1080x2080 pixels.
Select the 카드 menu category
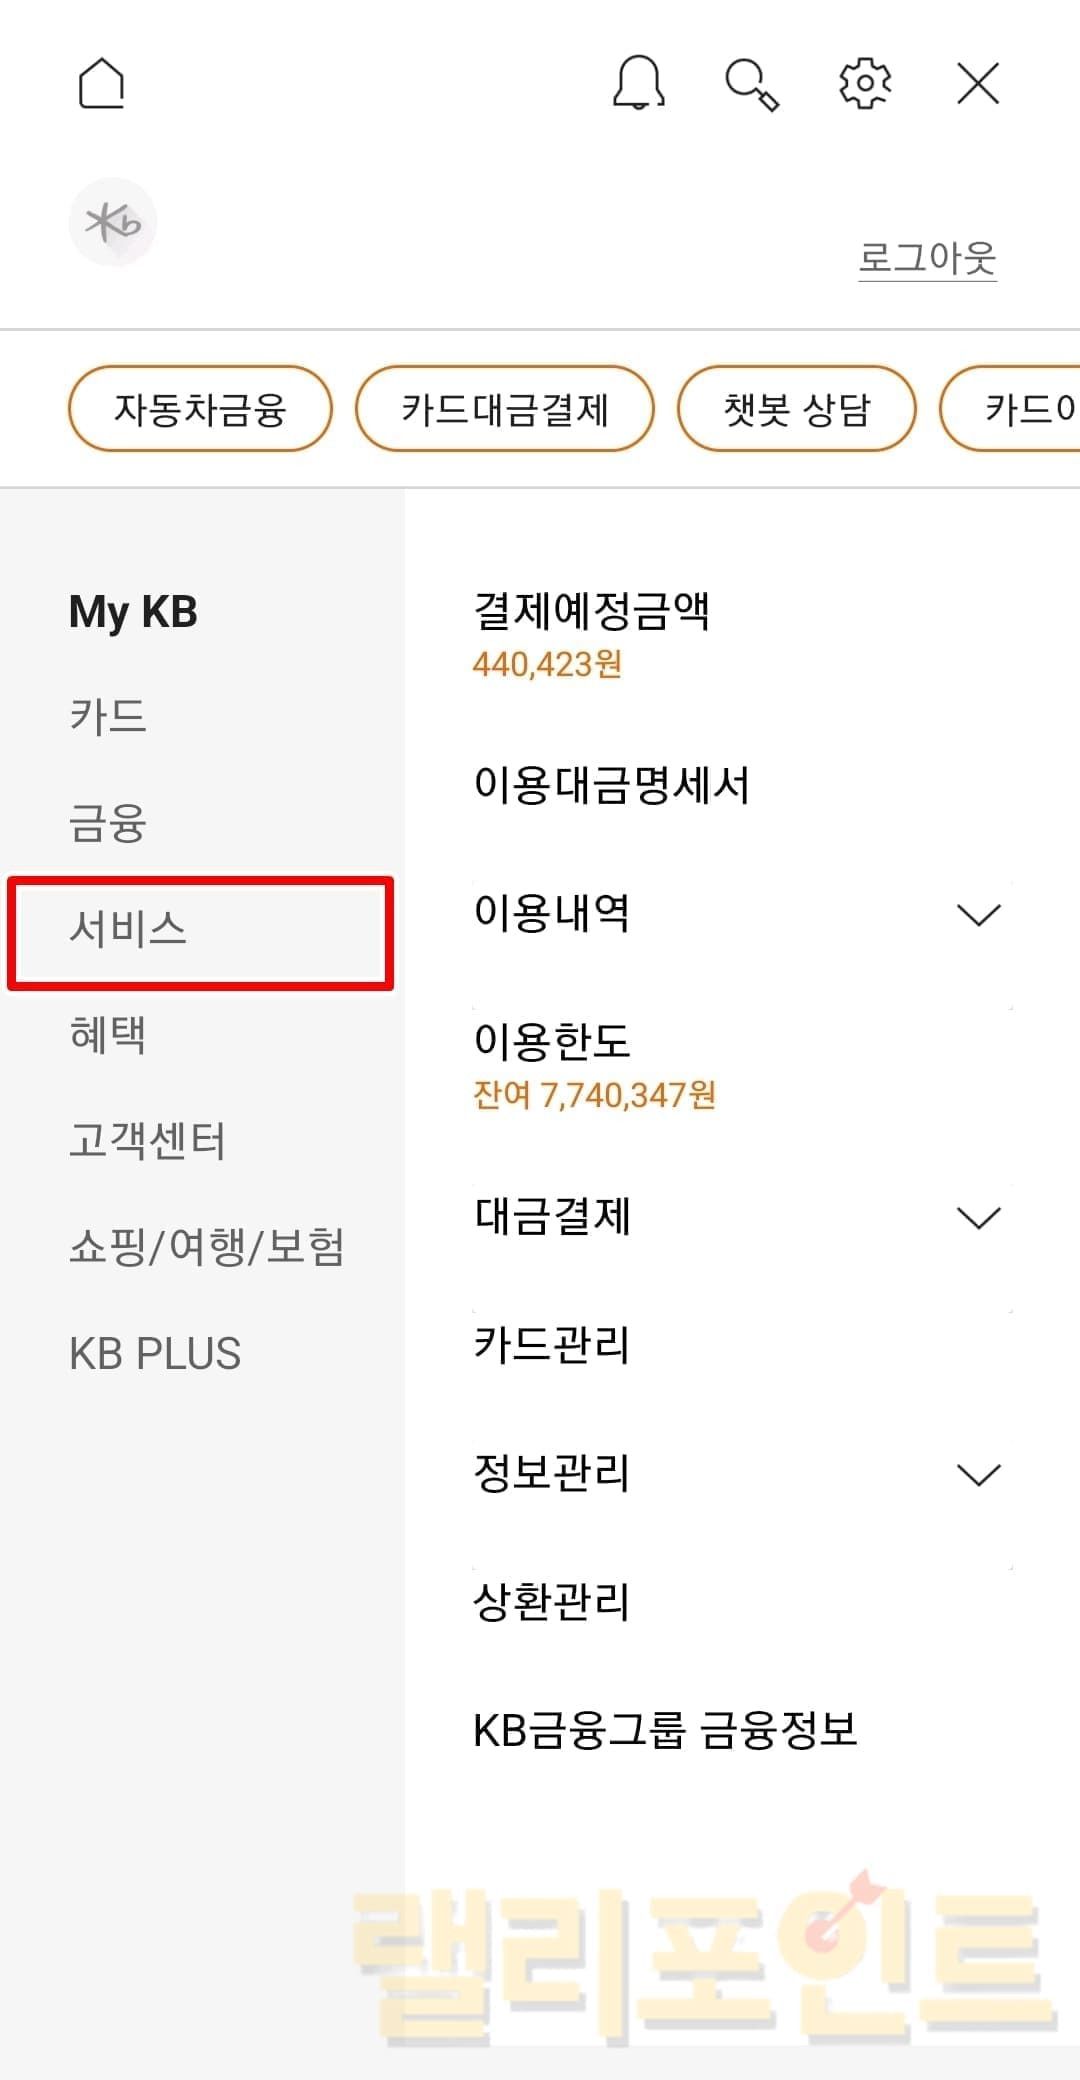[x=108, y=716]
